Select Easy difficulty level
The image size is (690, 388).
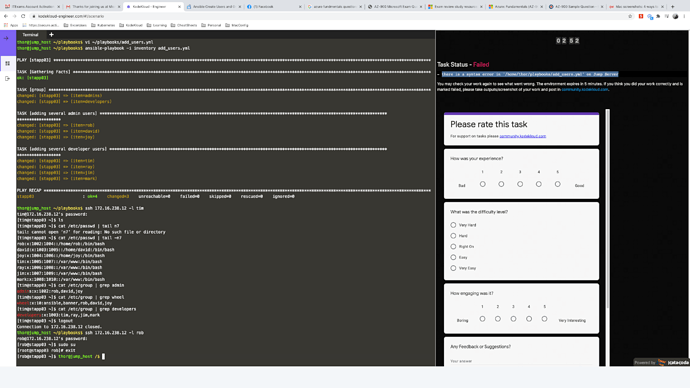(453, 257)
